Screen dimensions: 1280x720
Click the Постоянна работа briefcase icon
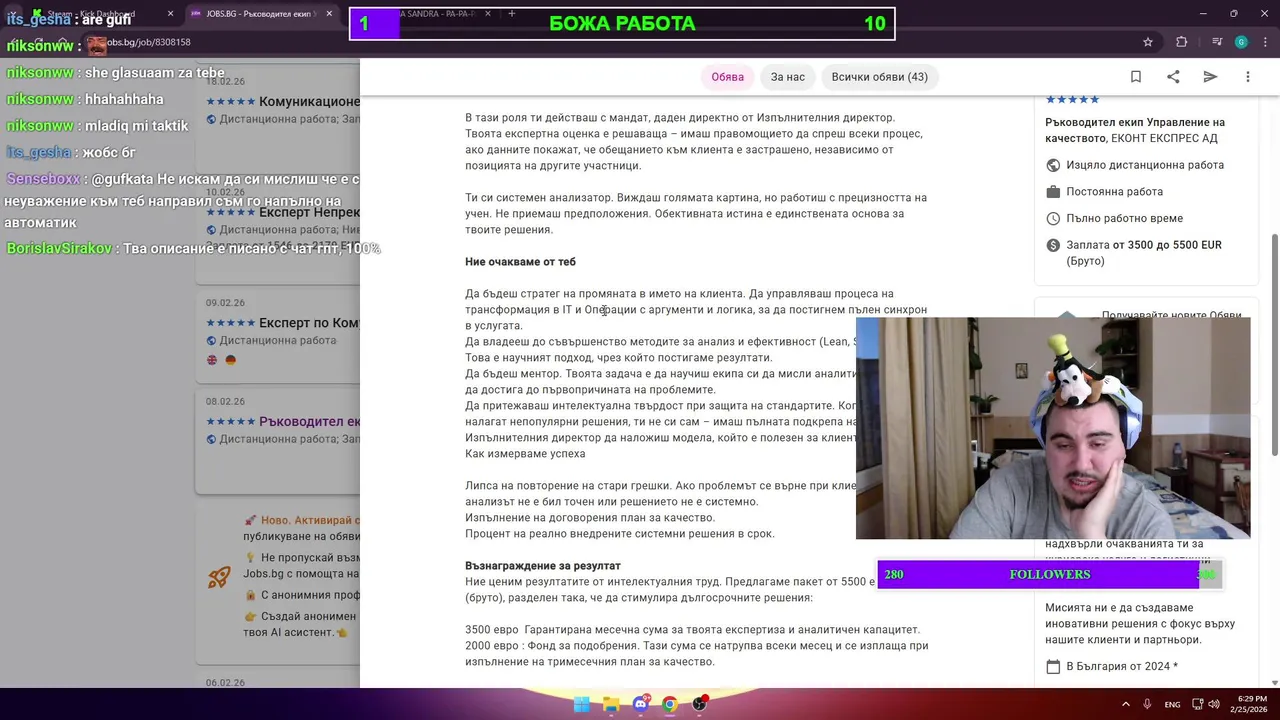click(1053, 192)
